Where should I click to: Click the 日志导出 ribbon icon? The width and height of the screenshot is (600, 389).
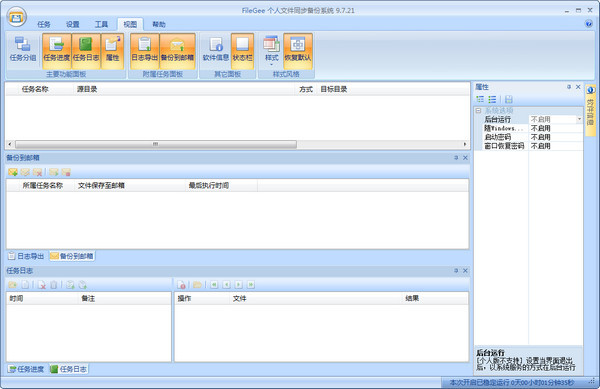[145, 50]
